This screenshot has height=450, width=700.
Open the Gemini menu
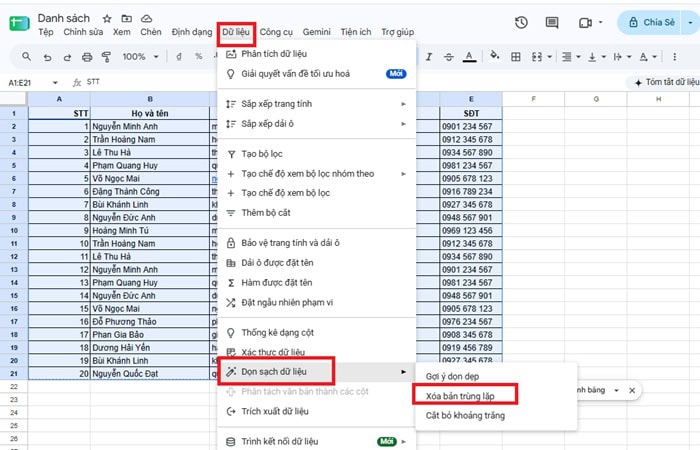[x=317, y=32]
